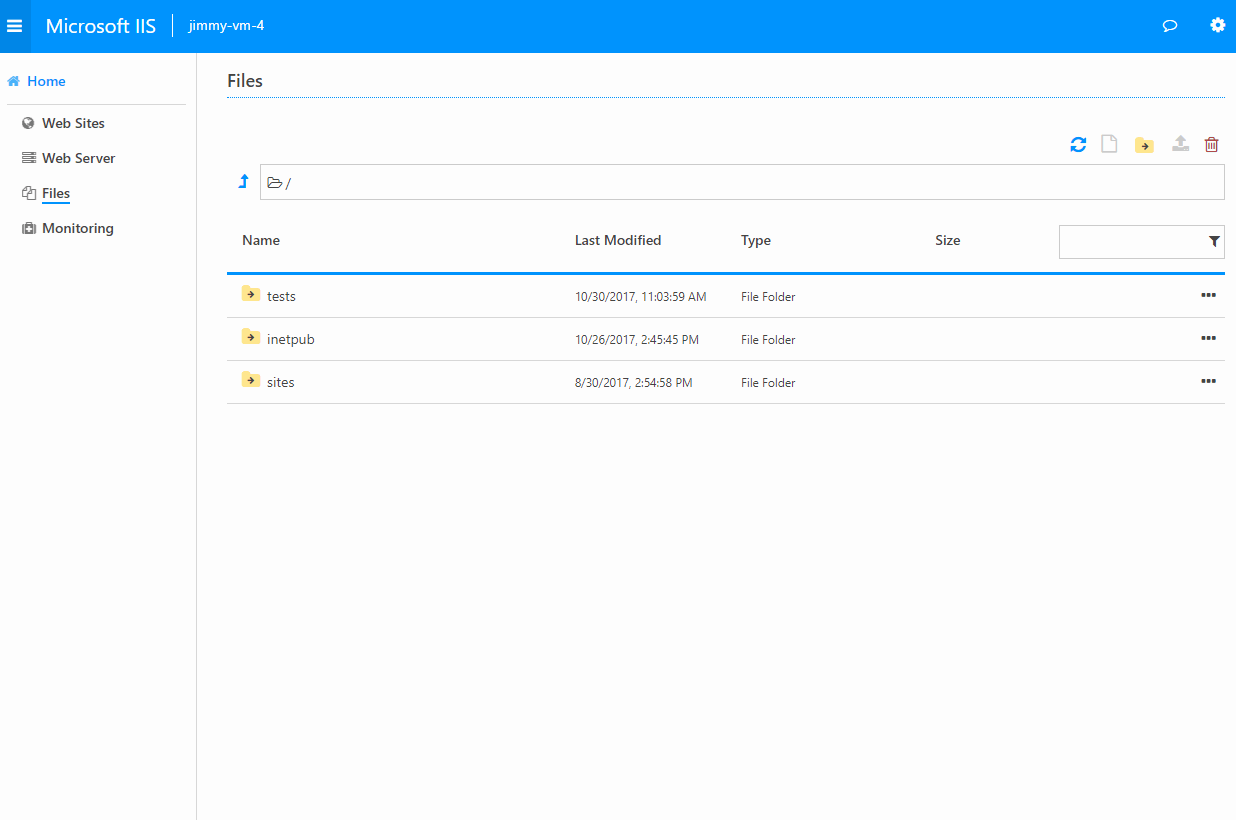Click the red trash delete icon

(1212, 144)
